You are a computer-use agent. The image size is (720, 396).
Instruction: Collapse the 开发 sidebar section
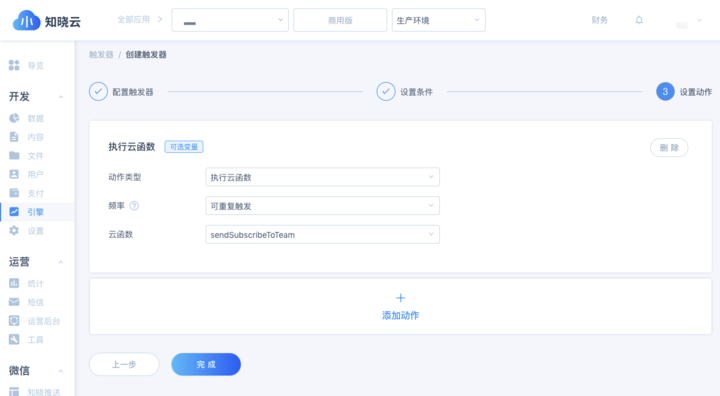61,97
